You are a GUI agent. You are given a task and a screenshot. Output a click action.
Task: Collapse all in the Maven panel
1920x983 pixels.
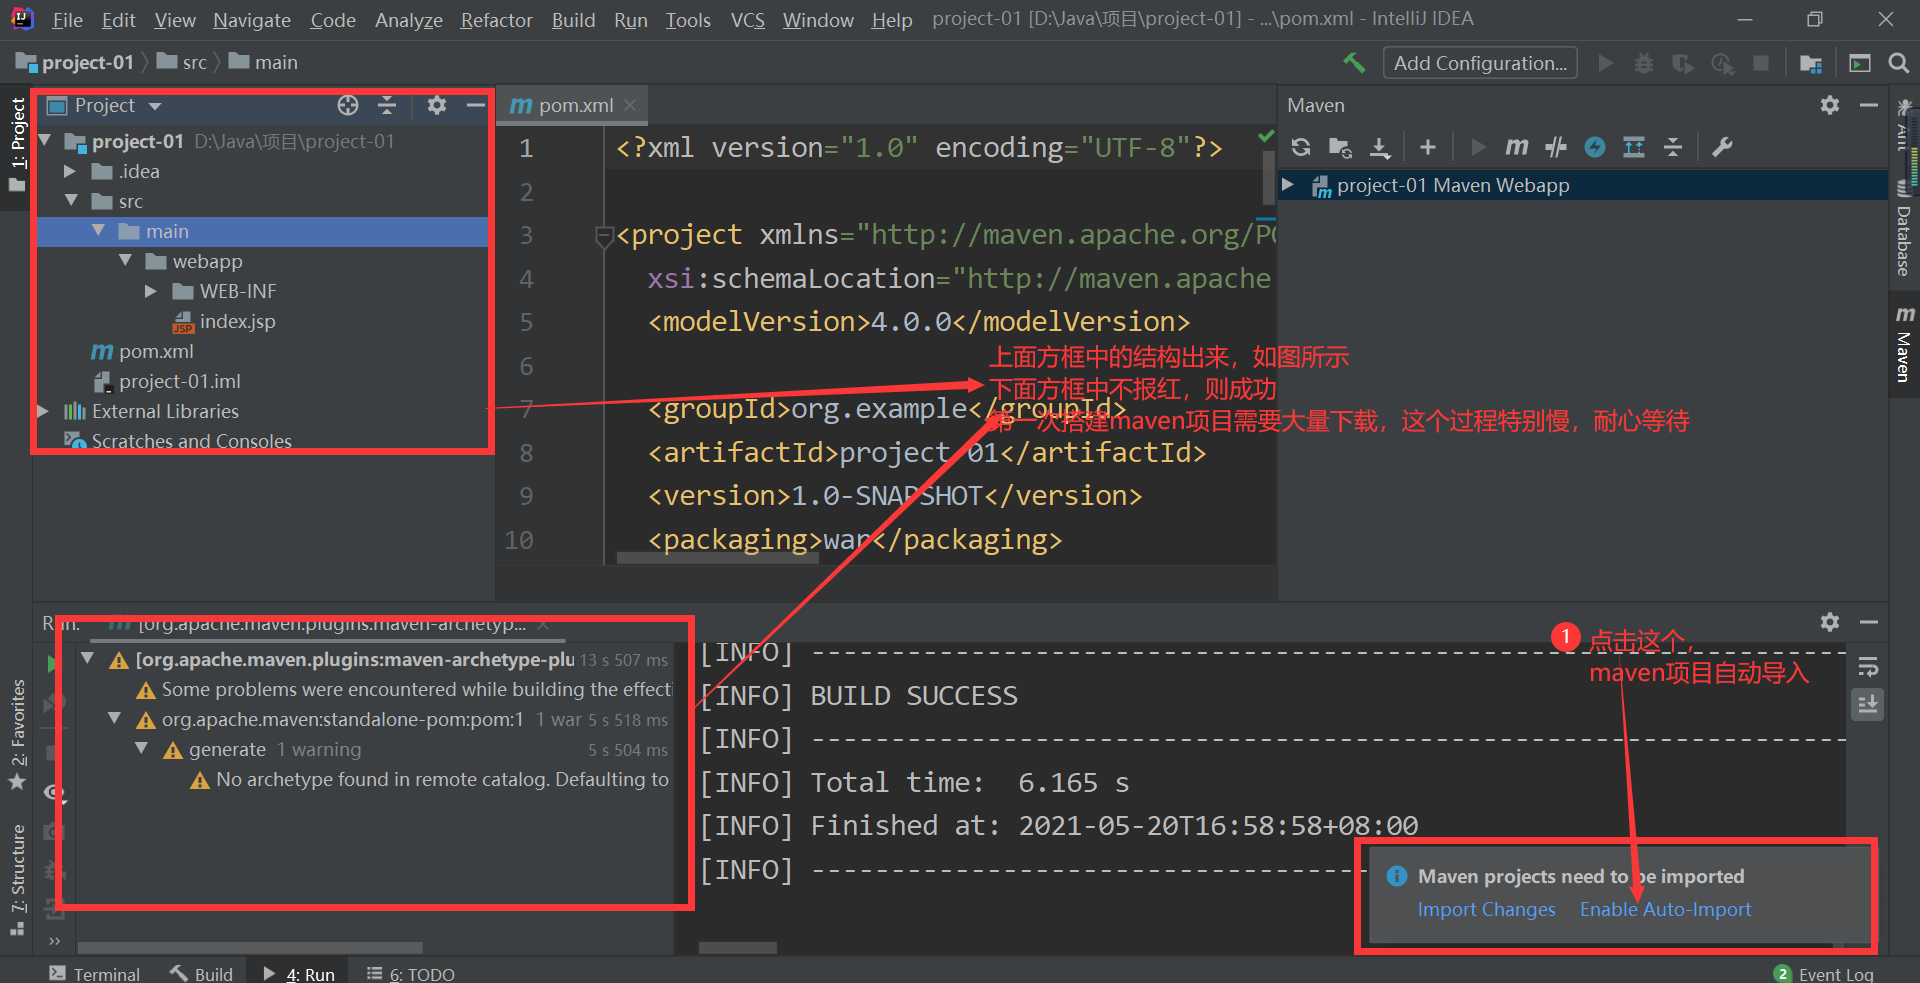coord(1673,147)
